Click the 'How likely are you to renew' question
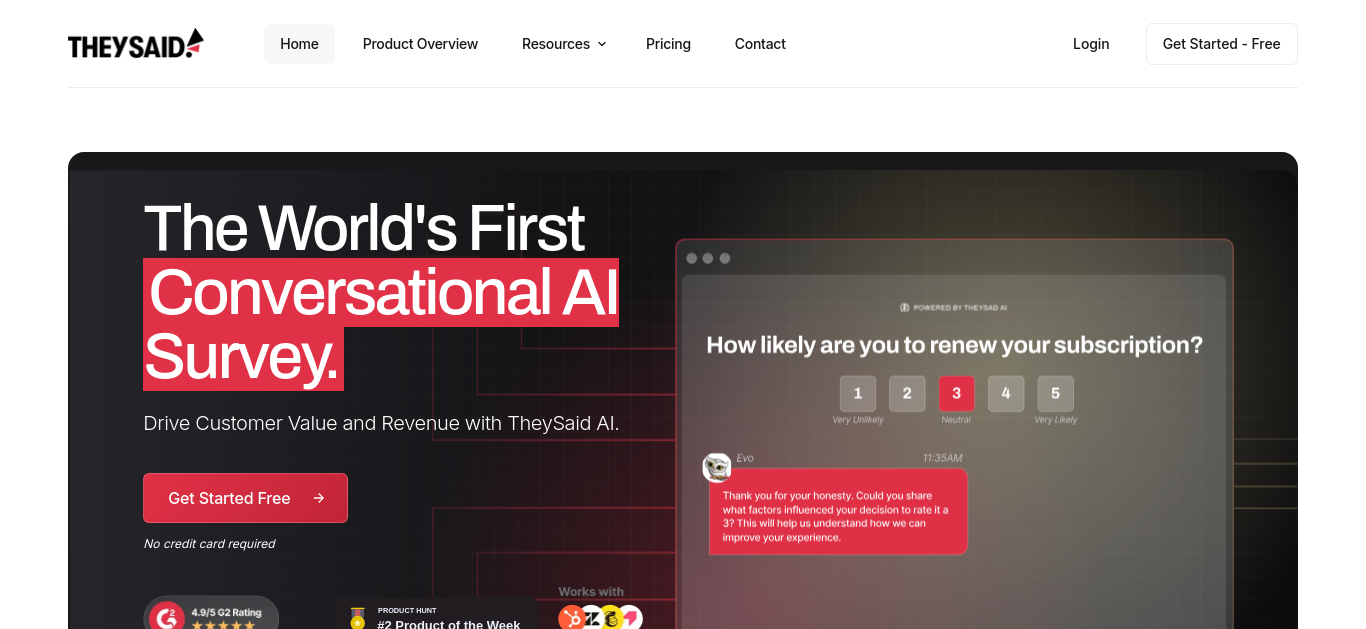 click(954, 345)
